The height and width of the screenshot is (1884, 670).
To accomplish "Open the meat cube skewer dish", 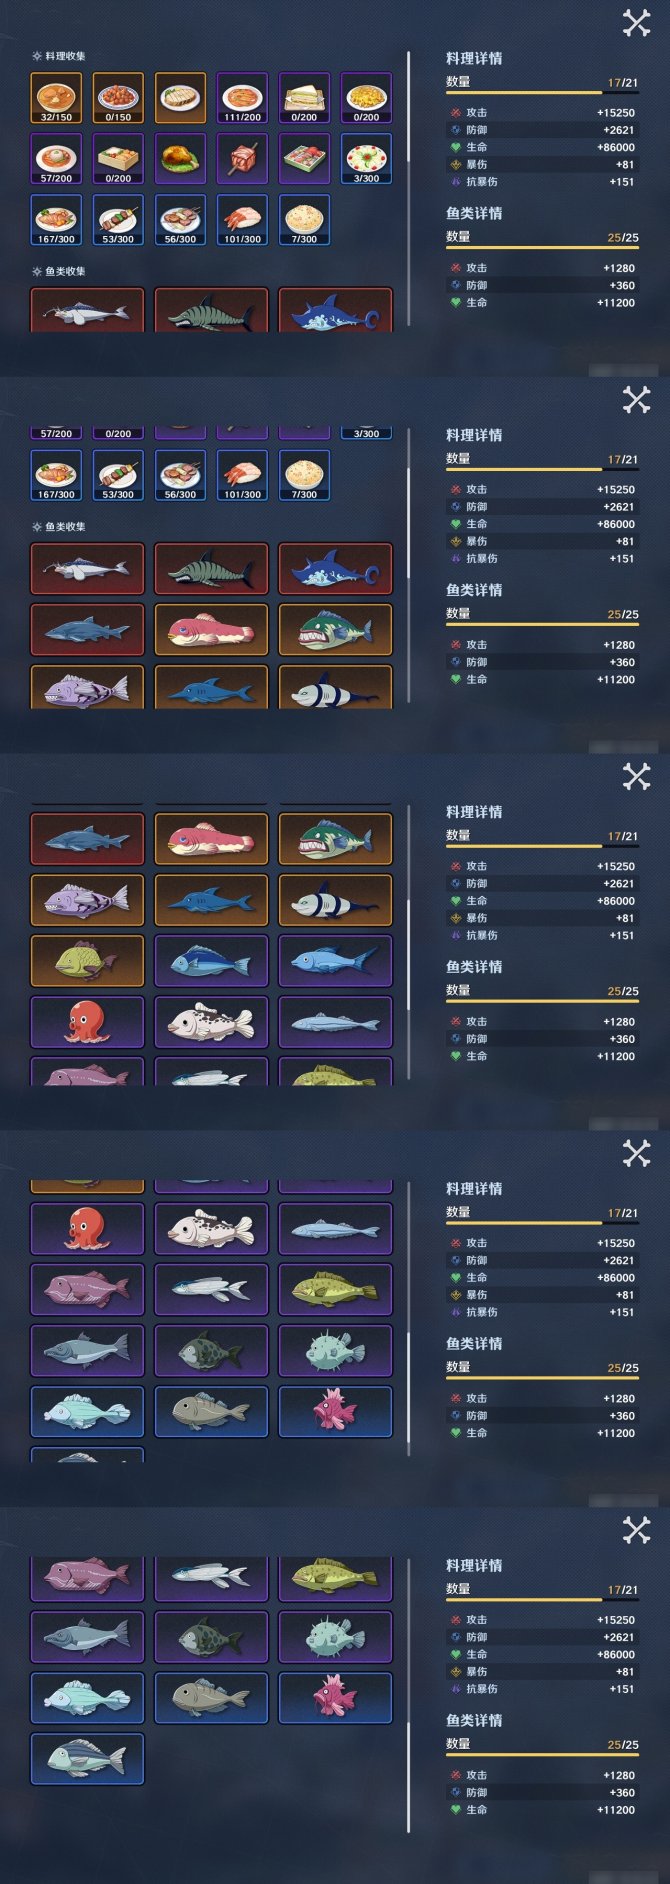I will coord(242,159).
